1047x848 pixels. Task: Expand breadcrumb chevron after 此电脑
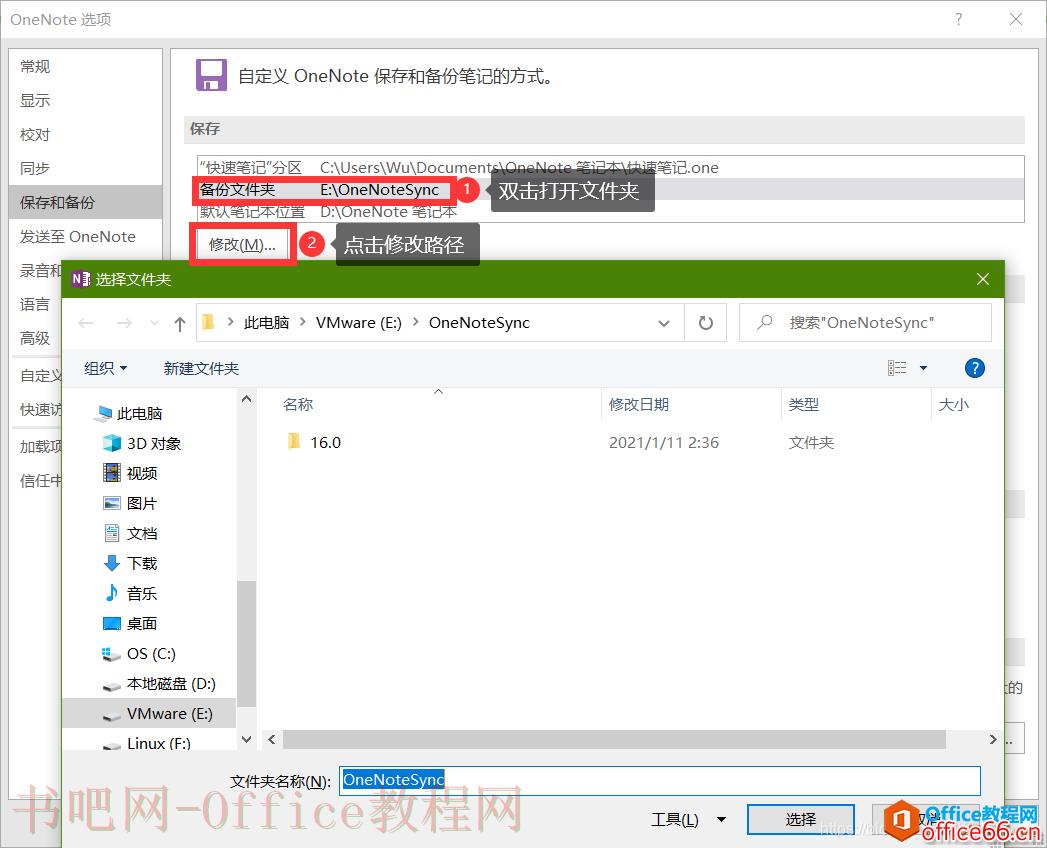pyautogui.click(x=302, y=323)
